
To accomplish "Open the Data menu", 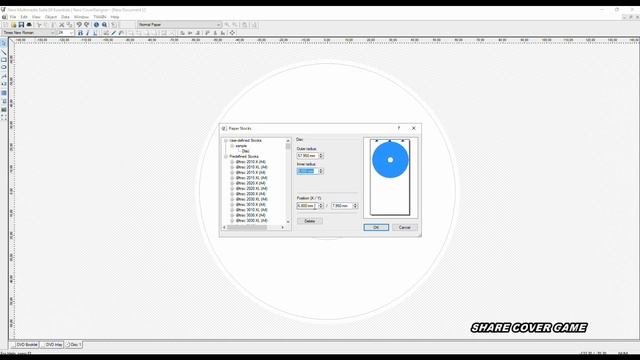I will (65, 17).
